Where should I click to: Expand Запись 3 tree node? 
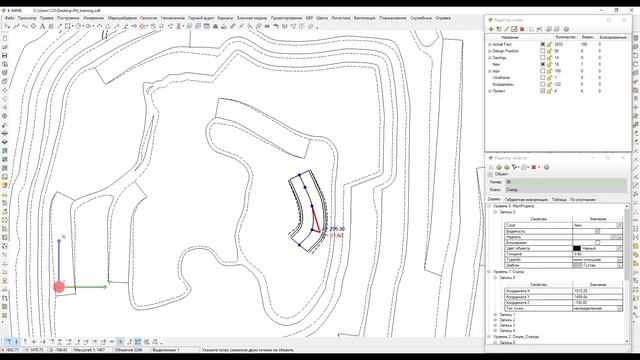[x=495, y=325]
